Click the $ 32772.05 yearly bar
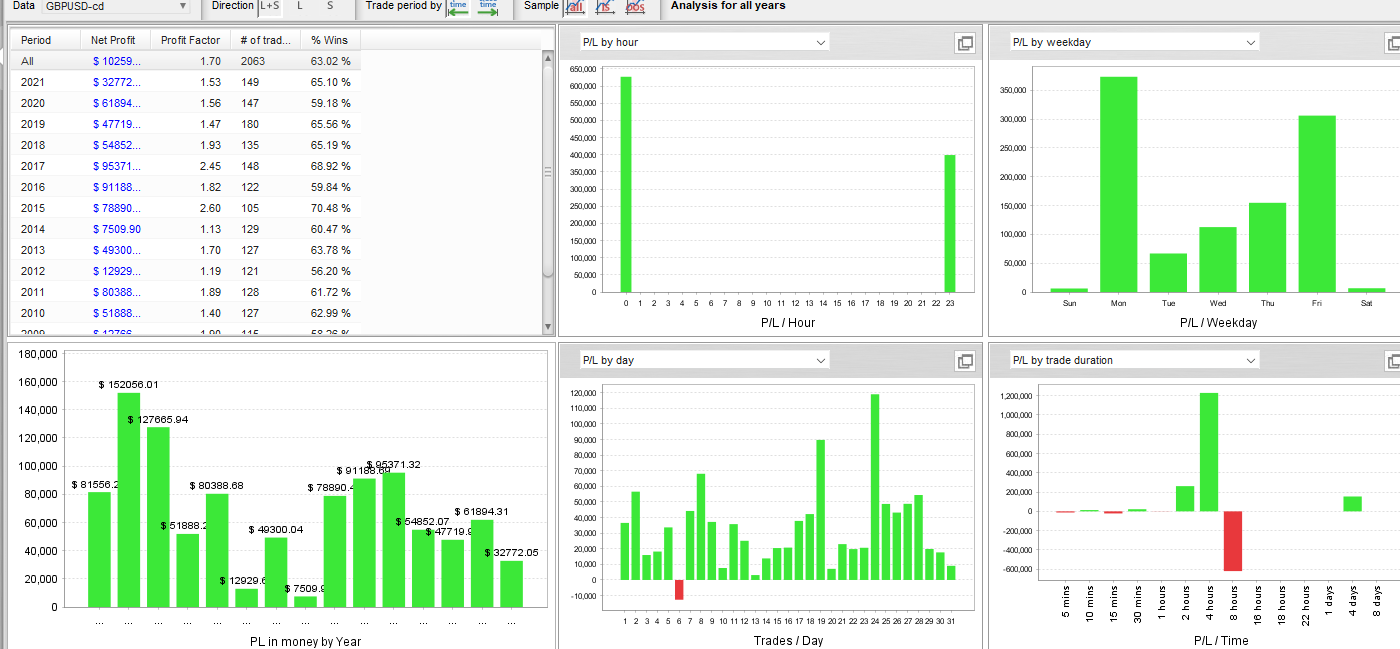Viewport: 1400px width, 649px height. click(x=511, y=584)
